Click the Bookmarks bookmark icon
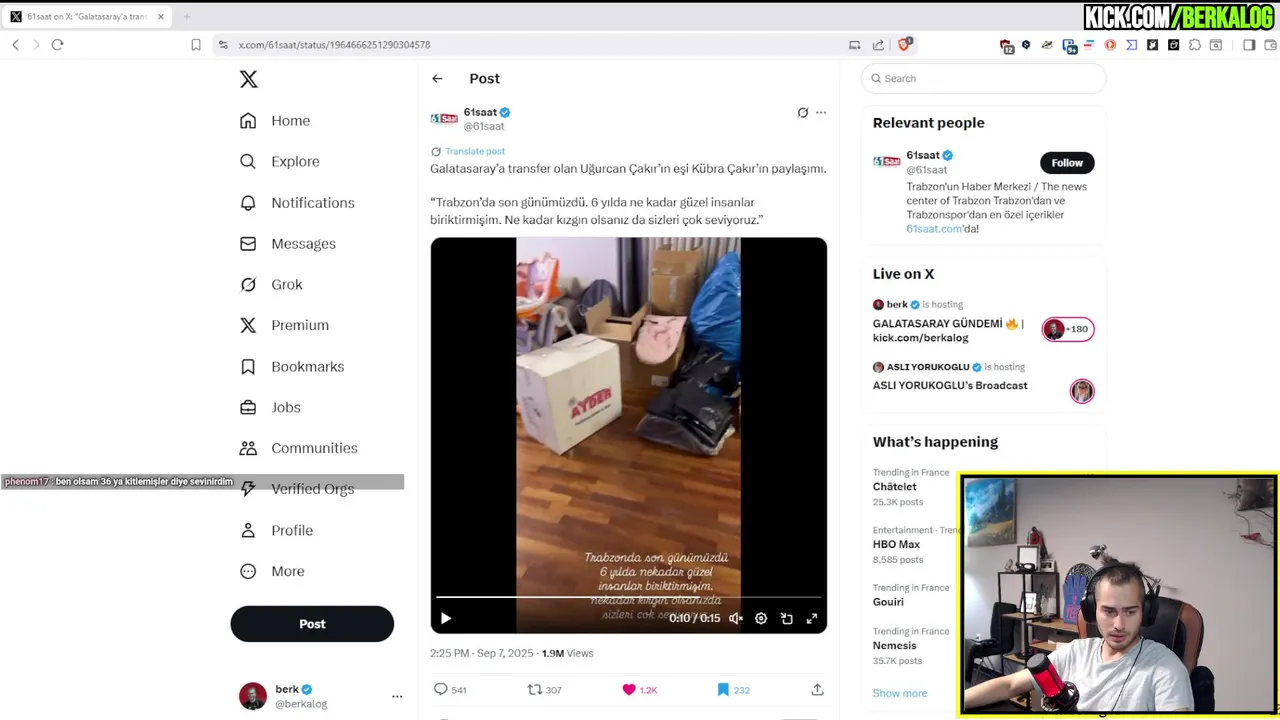1280x720 pixels. pos(248,367)
